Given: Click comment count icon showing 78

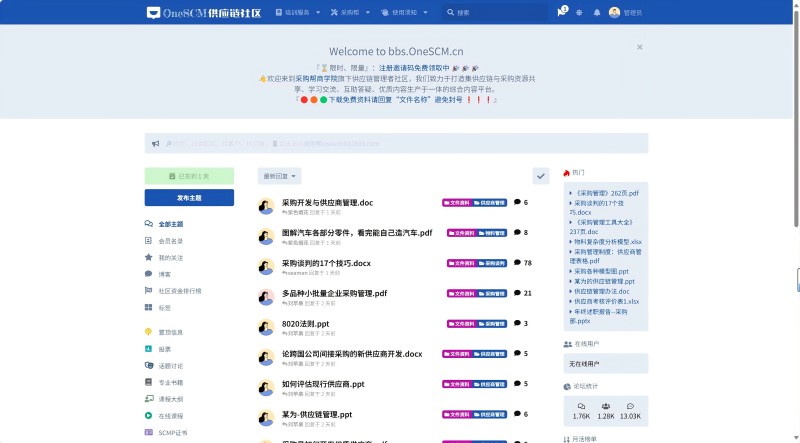Looking at the screenshot, I should pyautogui.click(x=517, y=262).
